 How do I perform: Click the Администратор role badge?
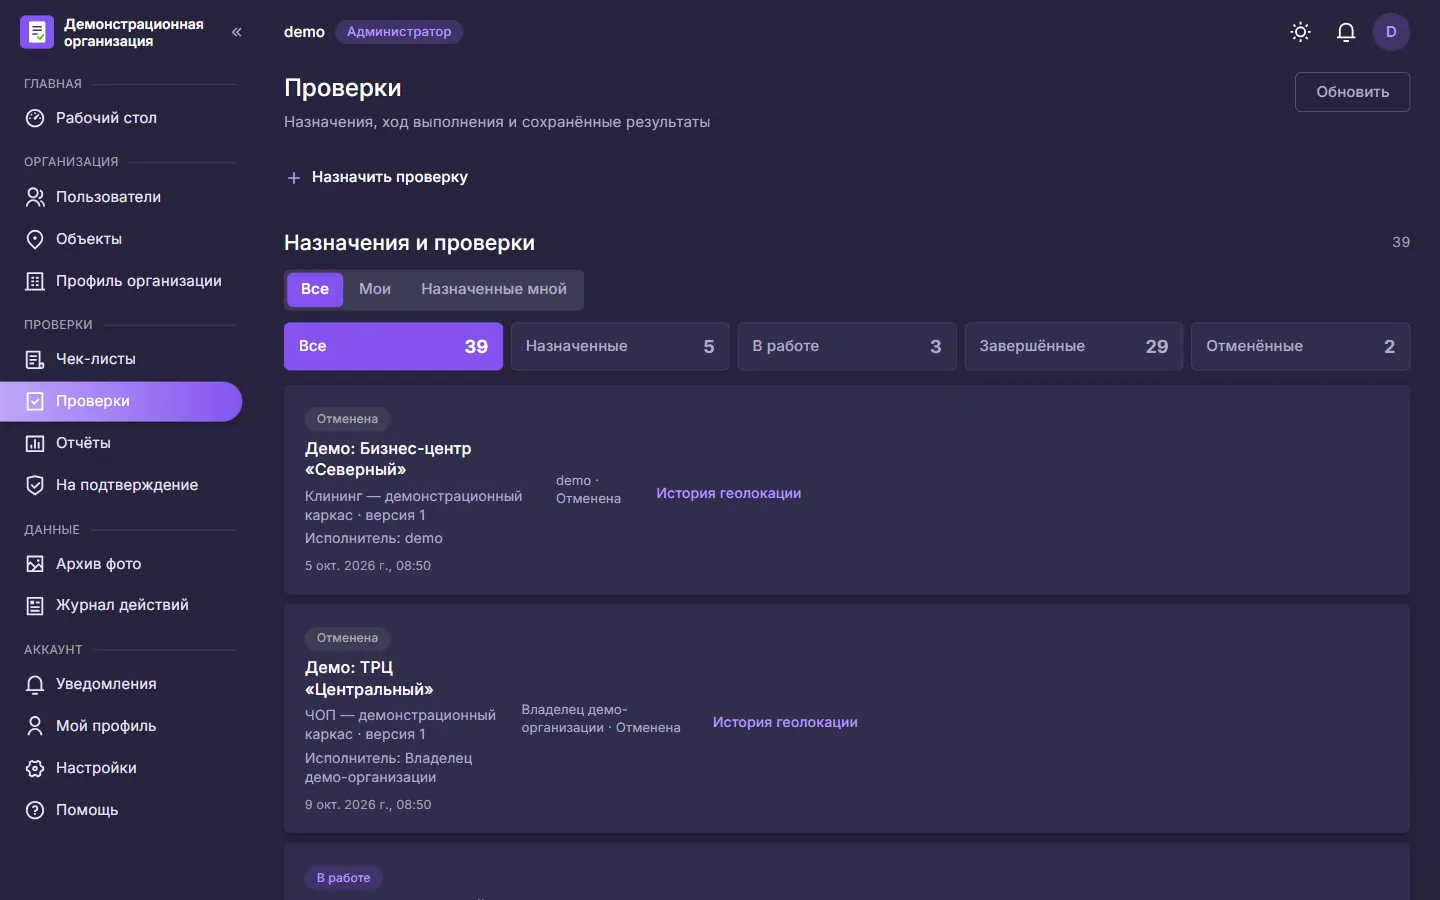[x=399, y=32]
